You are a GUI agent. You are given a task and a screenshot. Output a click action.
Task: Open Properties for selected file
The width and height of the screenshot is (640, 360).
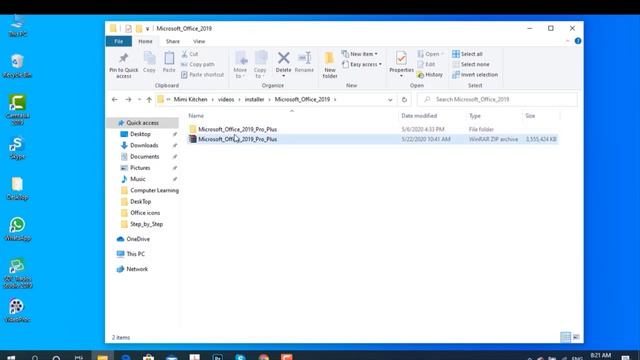click(x=401, y=64)
